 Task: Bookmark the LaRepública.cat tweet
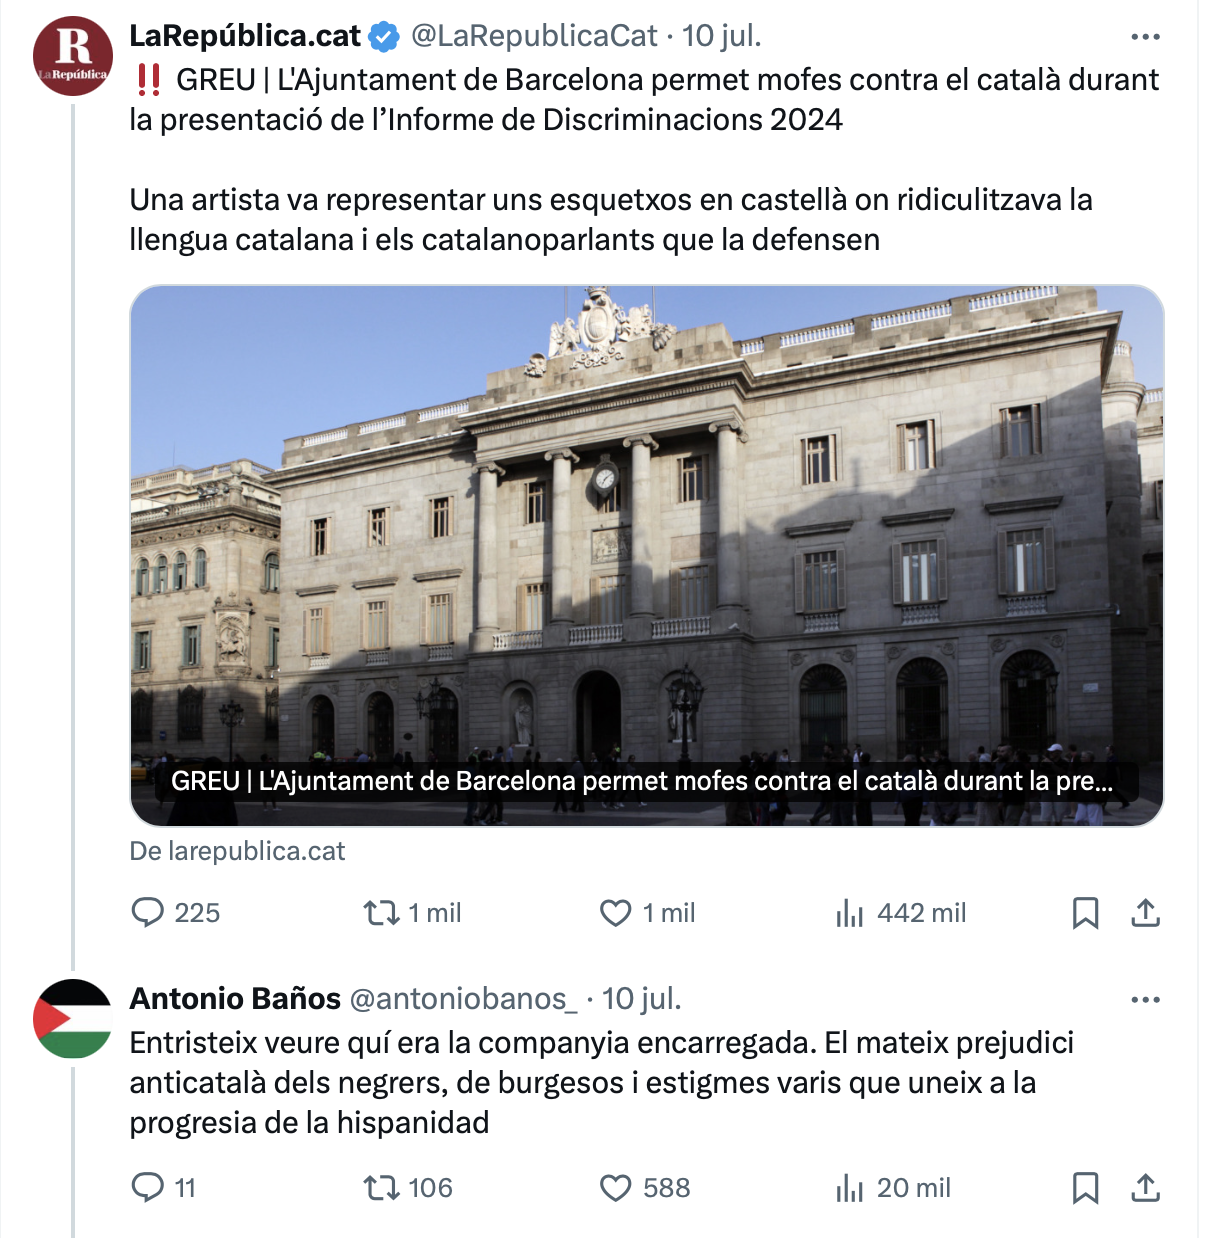(x=1085, y=913)
